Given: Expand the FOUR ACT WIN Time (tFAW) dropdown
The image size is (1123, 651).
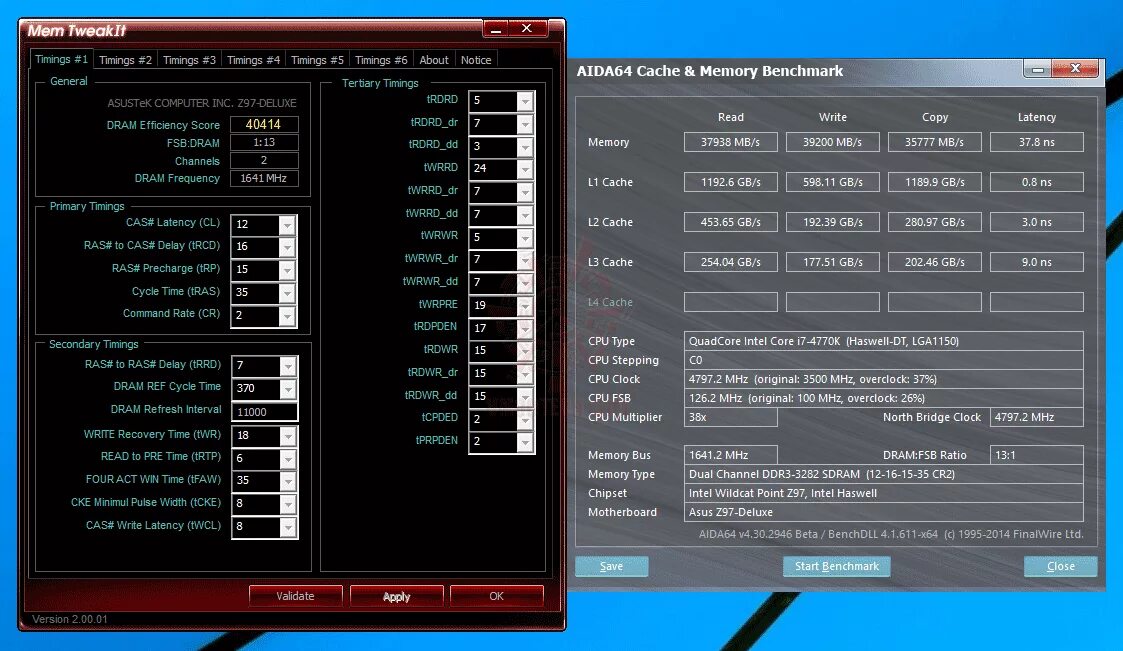Looking at the screenshot, I should 288,481.
